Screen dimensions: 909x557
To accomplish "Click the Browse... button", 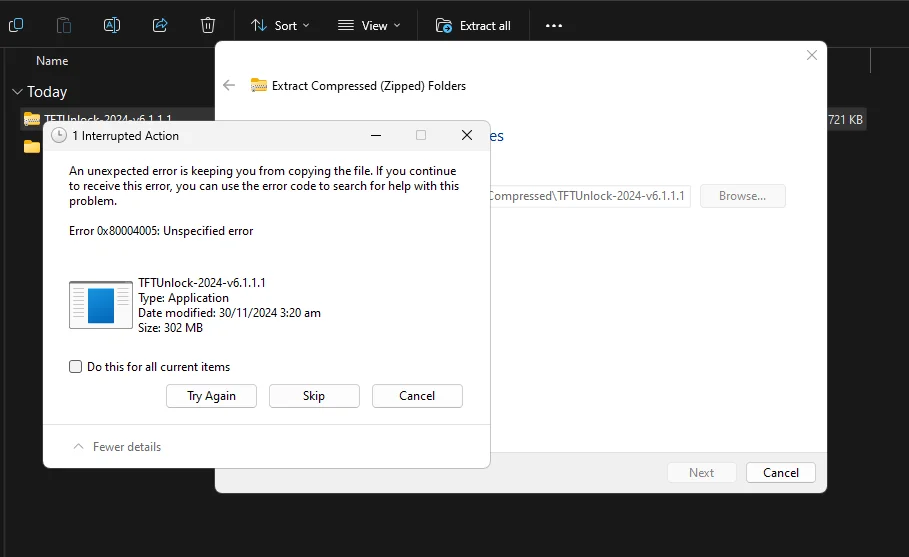I will [x=743, y=196].
